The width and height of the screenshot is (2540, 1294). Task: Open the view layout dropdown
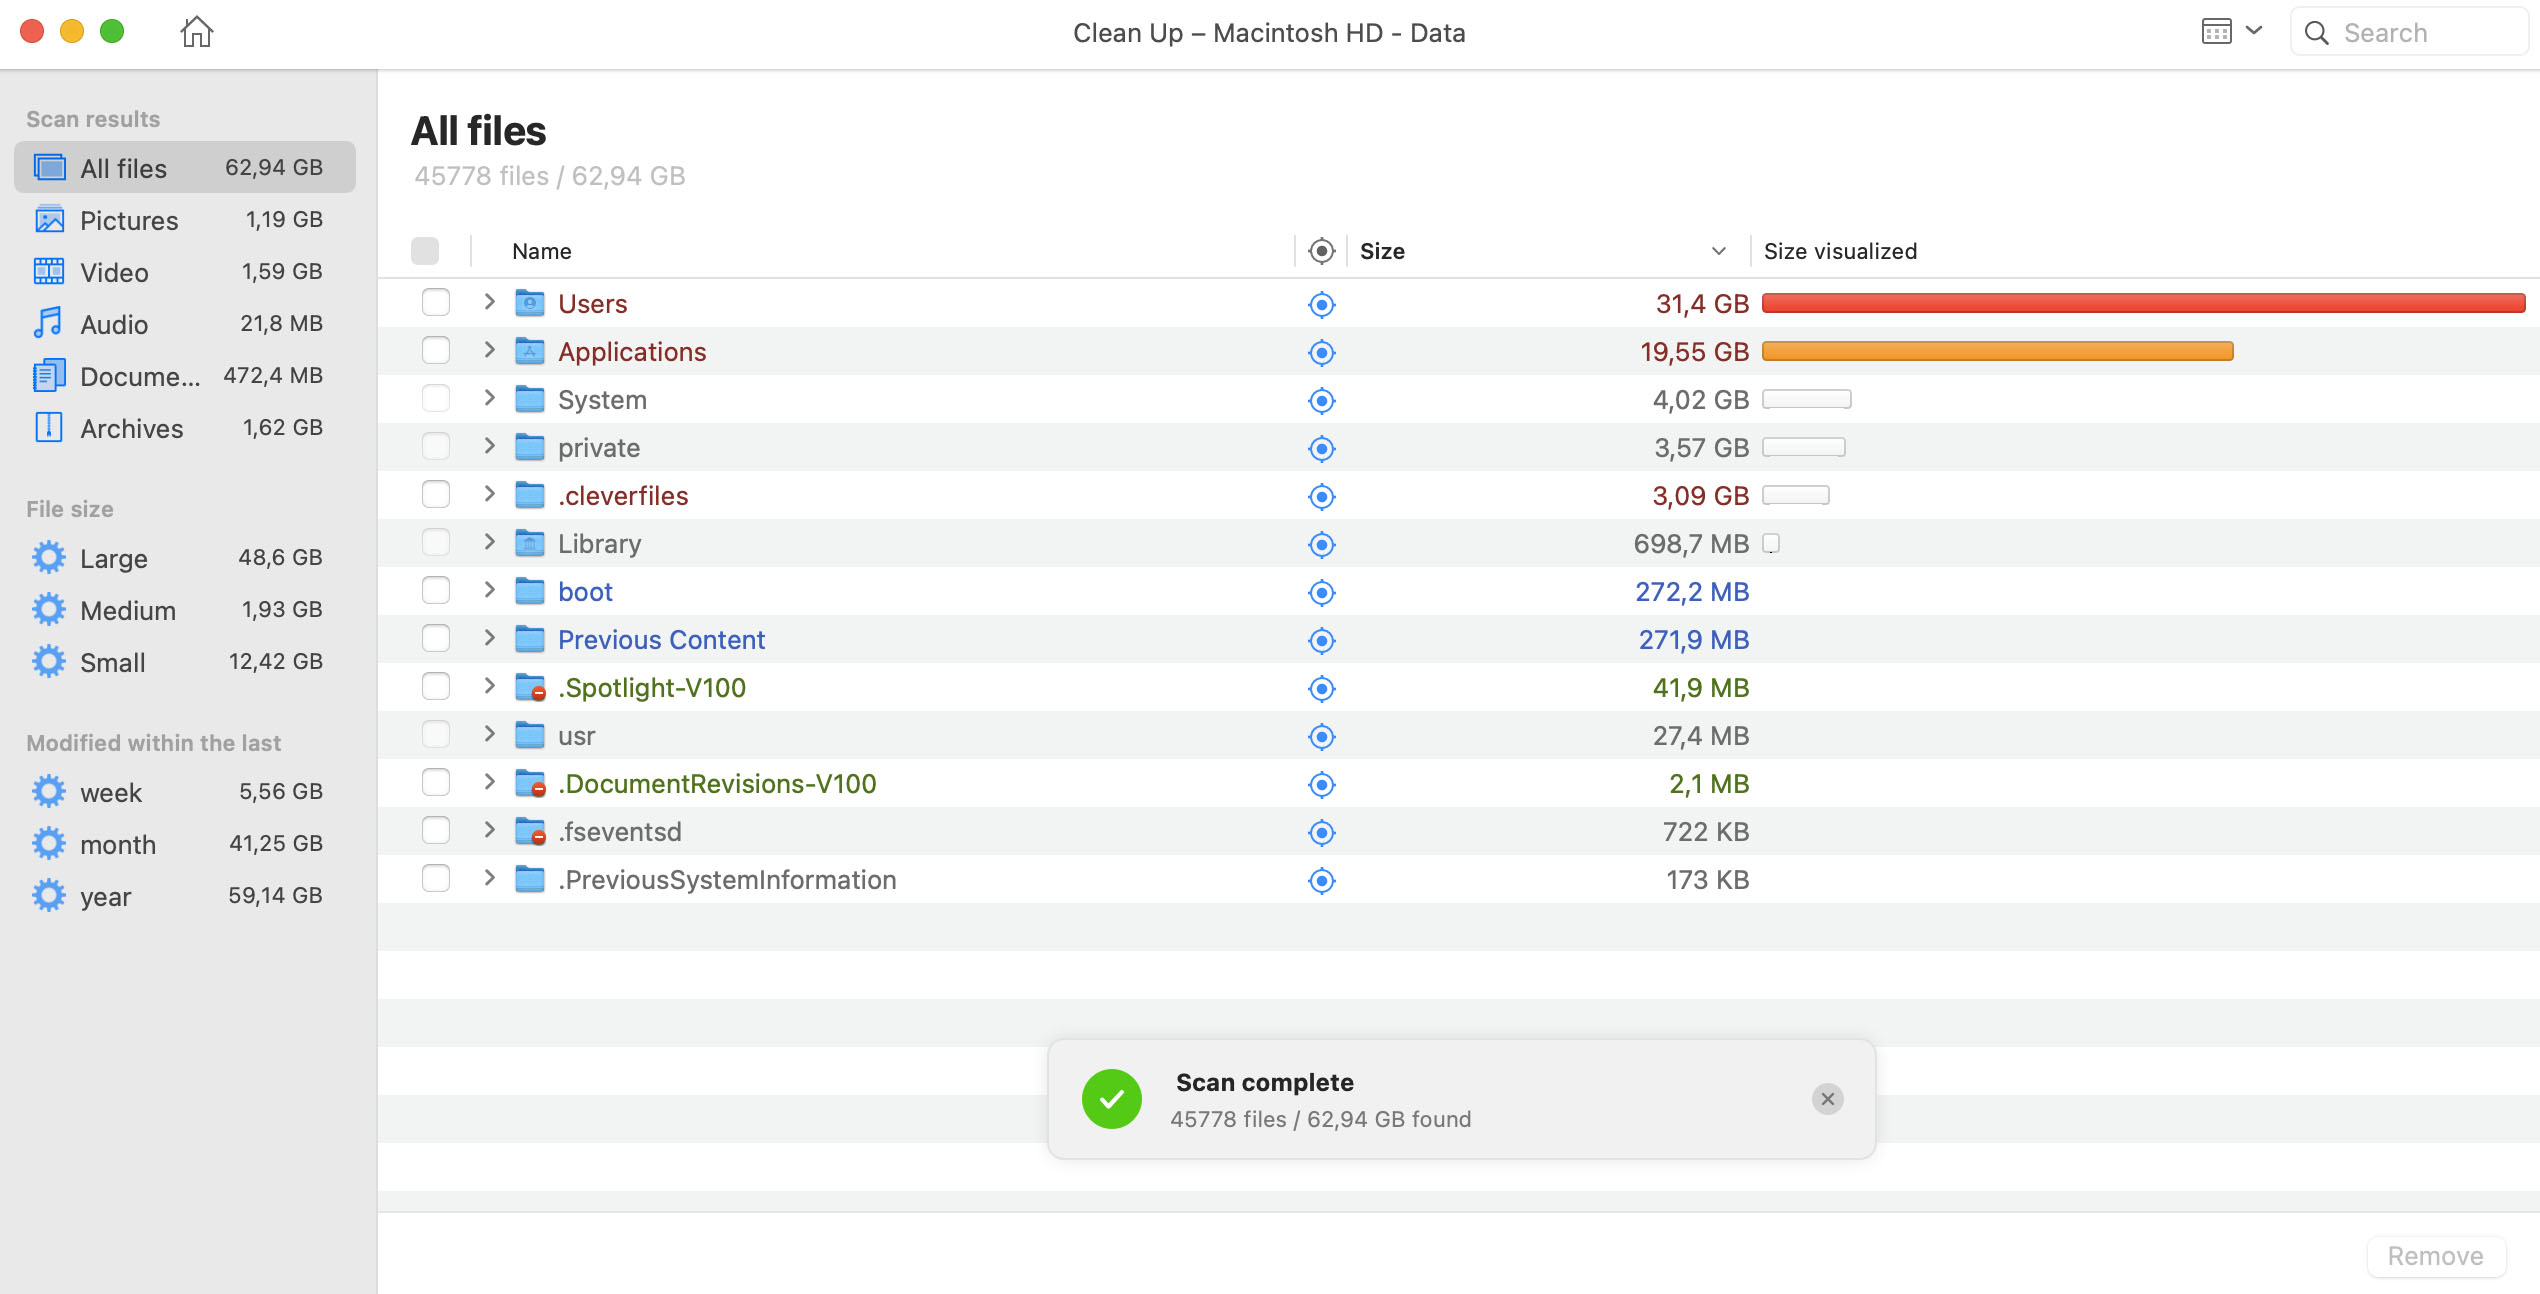coord(2229,31)
